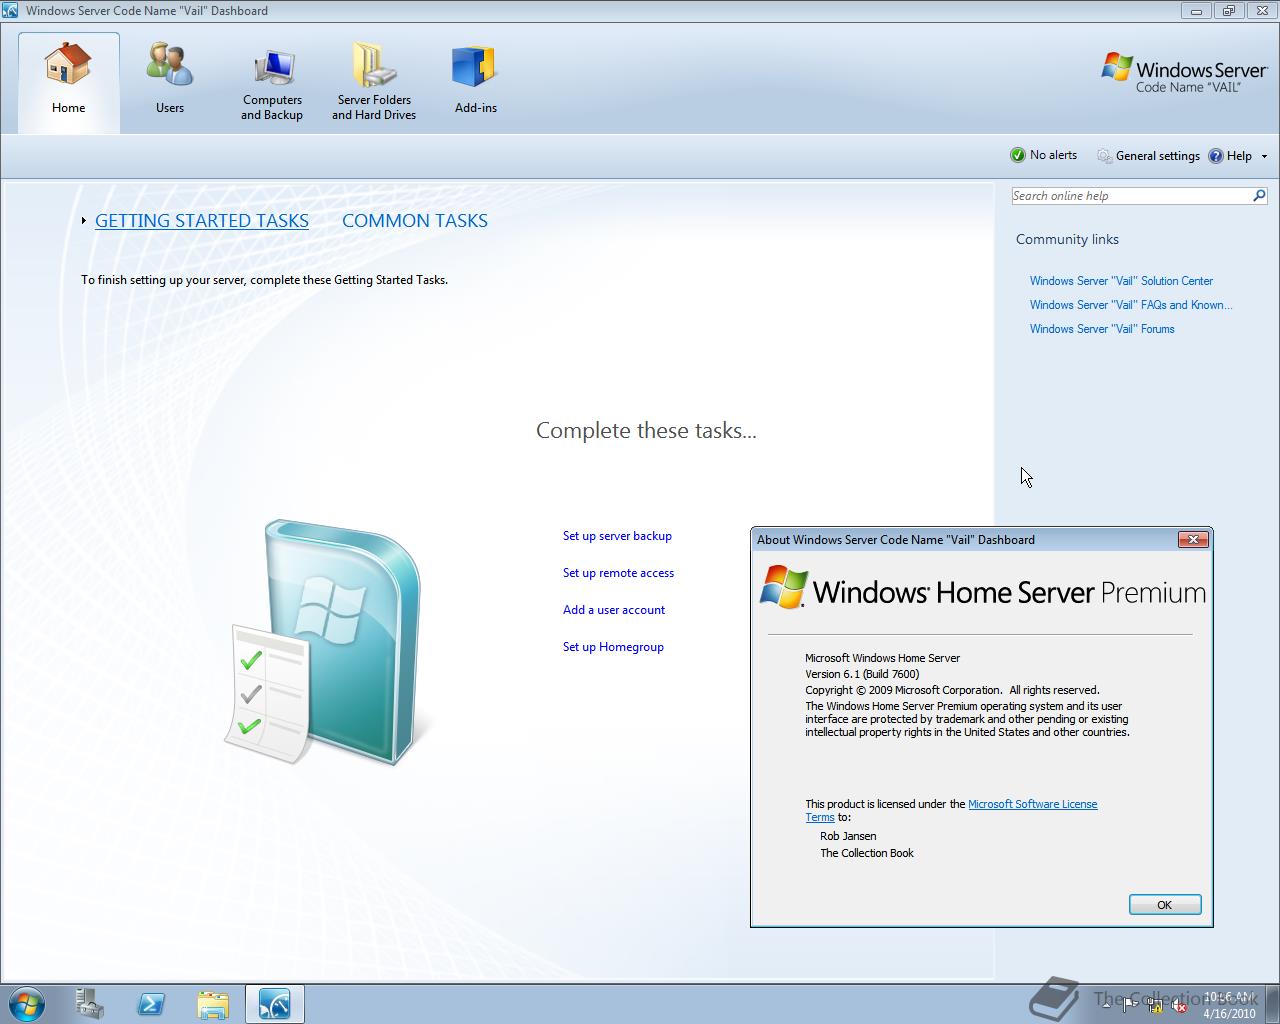This screenshot has width=1280, height=1024.
Task: Switch to the Getting Started Tasks tab
Action: click(201, 220)
